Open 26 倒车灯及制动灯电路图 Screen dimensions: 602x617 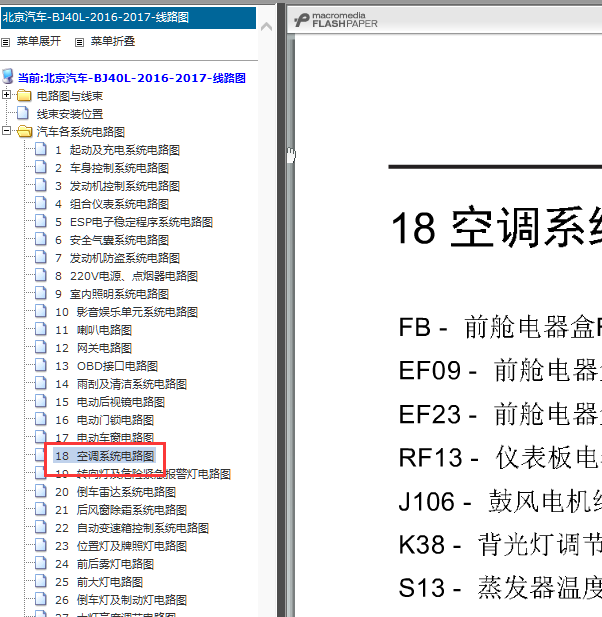[121, 600]
